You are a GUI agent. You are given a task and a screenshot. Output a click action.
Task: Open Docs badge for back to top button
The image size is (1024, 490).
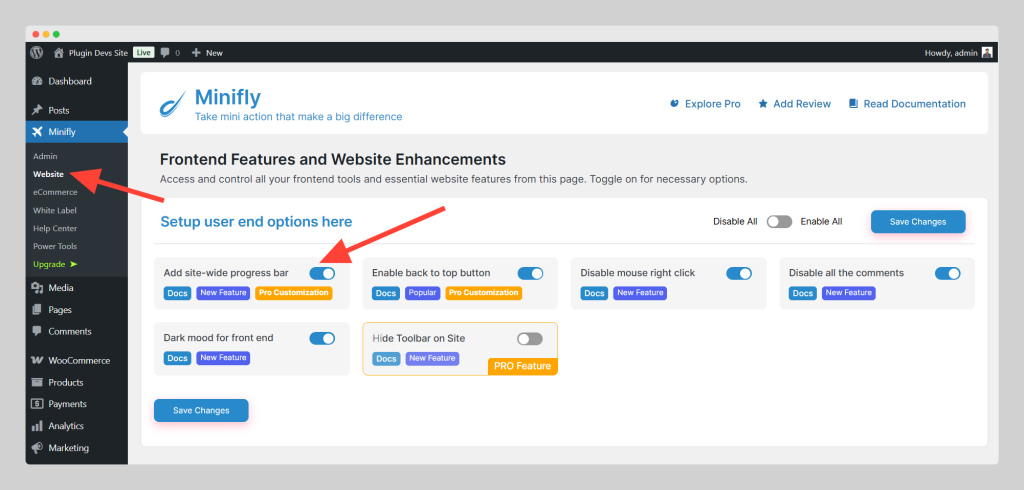click(386, 293)
